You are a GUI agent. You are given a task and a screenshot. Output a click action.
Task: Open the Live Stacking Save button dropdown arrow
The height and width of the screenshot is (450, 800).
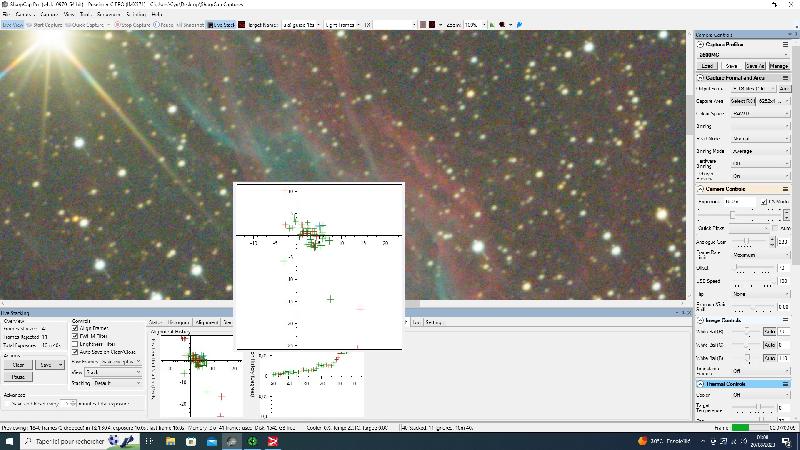click(x=61, y=365)
